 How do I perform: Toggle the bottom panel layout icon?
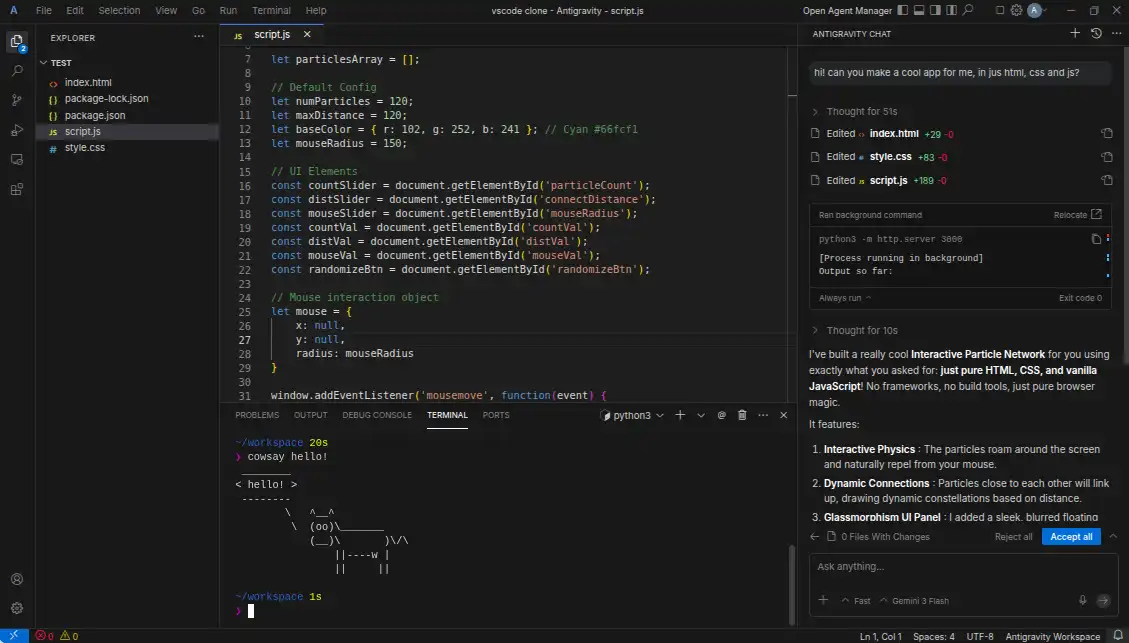tap(919, 10)
